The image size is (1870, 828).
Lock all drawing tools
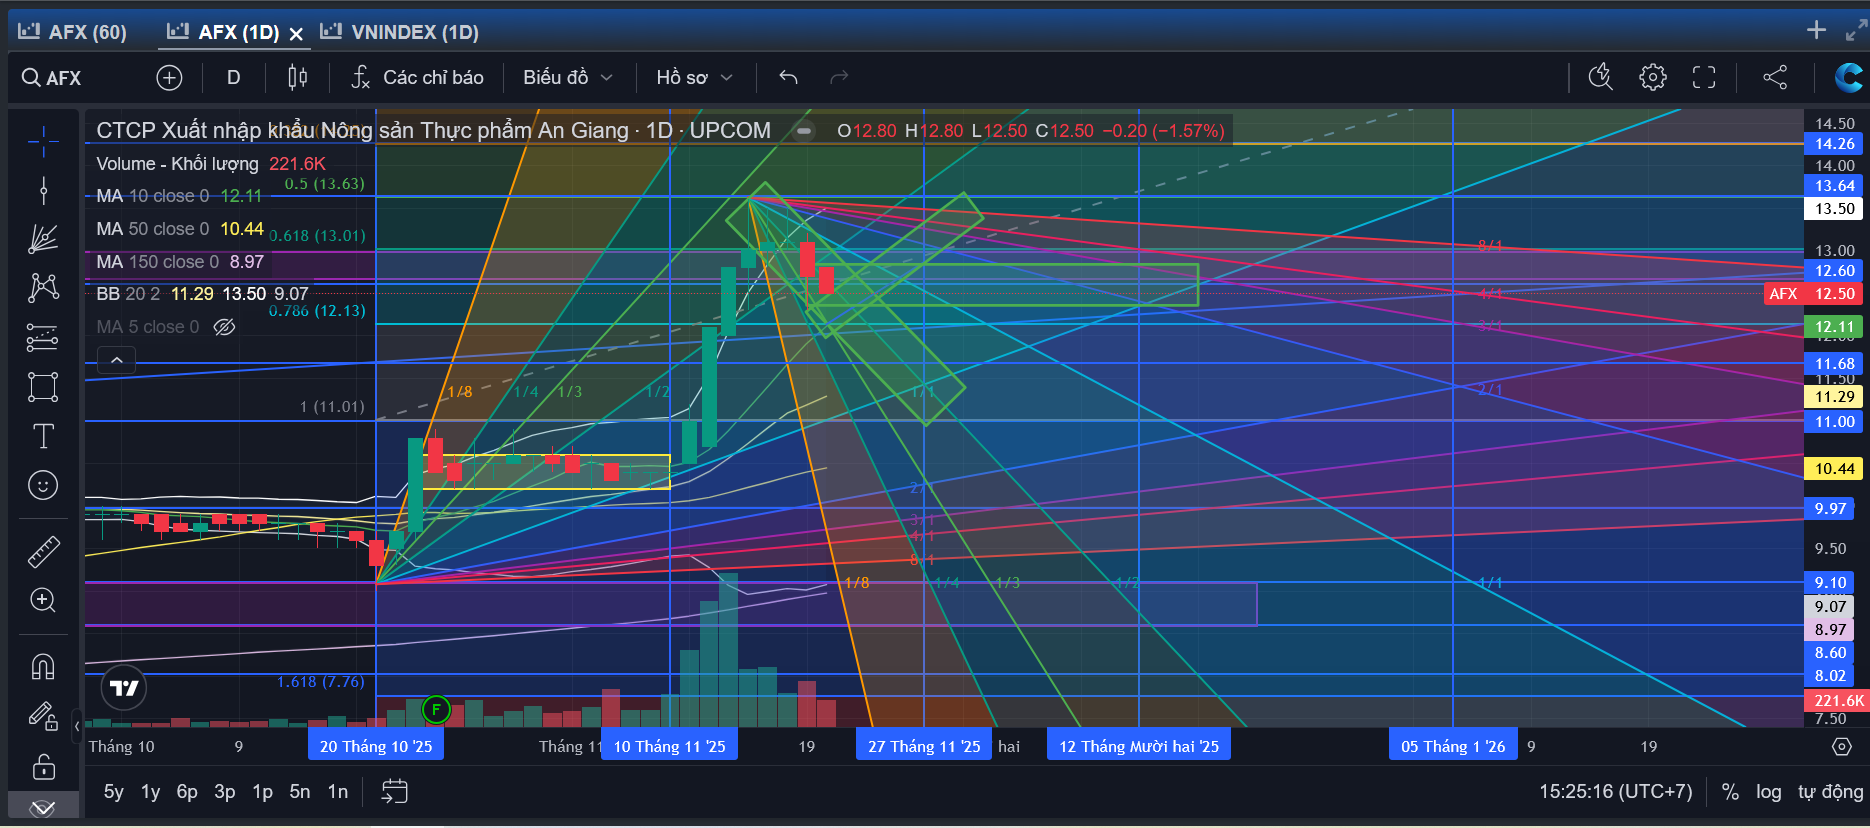43,767
